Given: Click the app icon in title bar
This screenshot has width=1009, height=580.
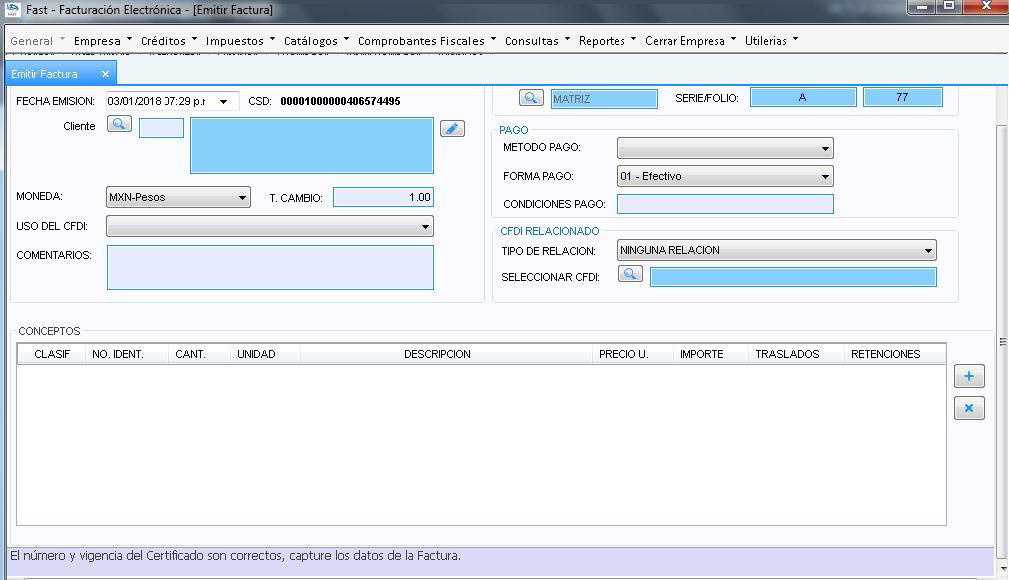Looking at the screenshot, I should click(12, 9).
